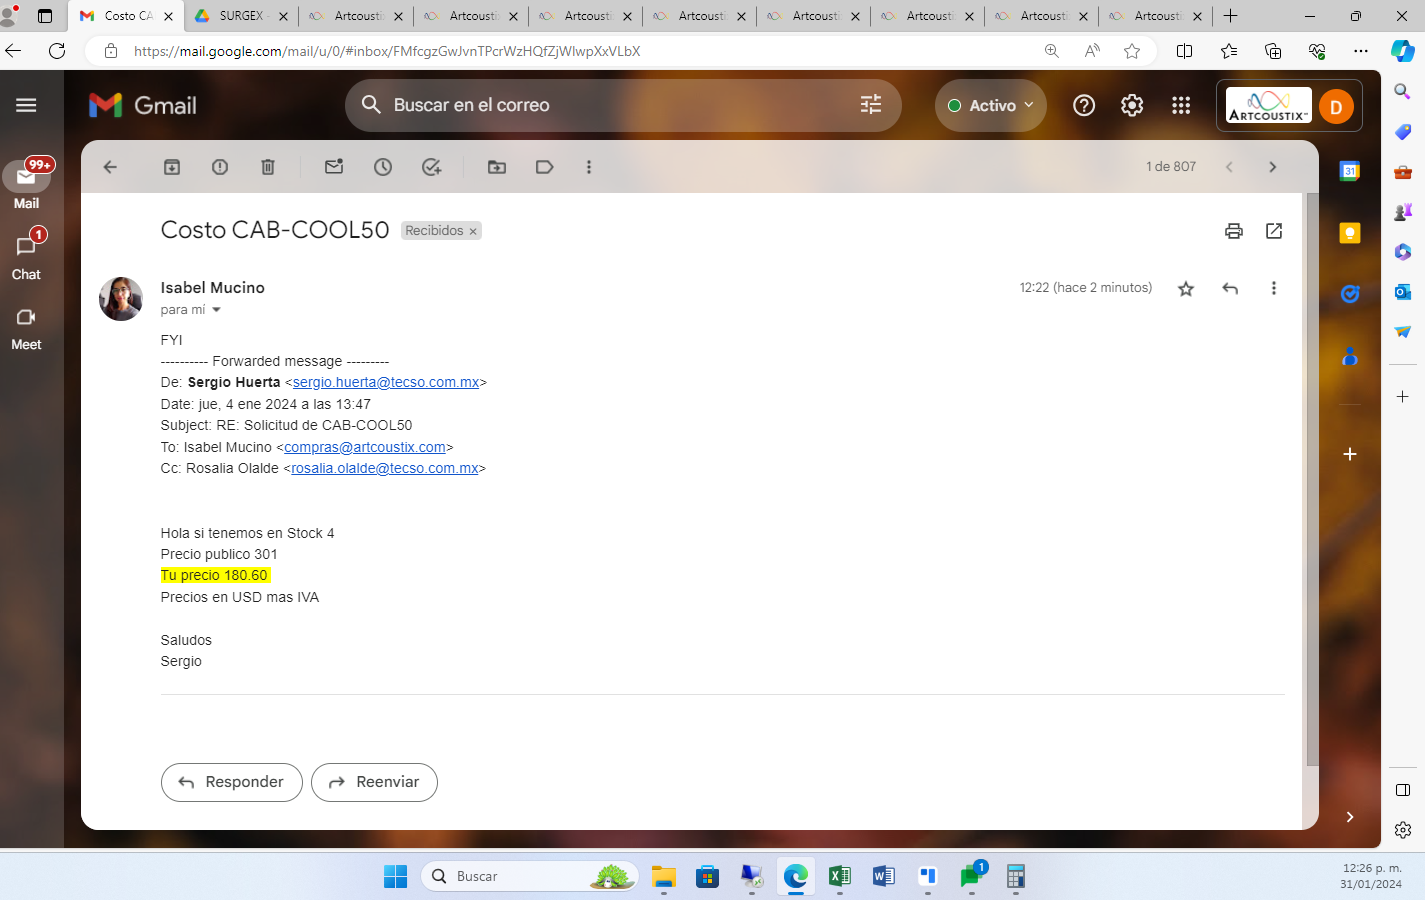
Task: Report this email as spam
Action: 220,167
